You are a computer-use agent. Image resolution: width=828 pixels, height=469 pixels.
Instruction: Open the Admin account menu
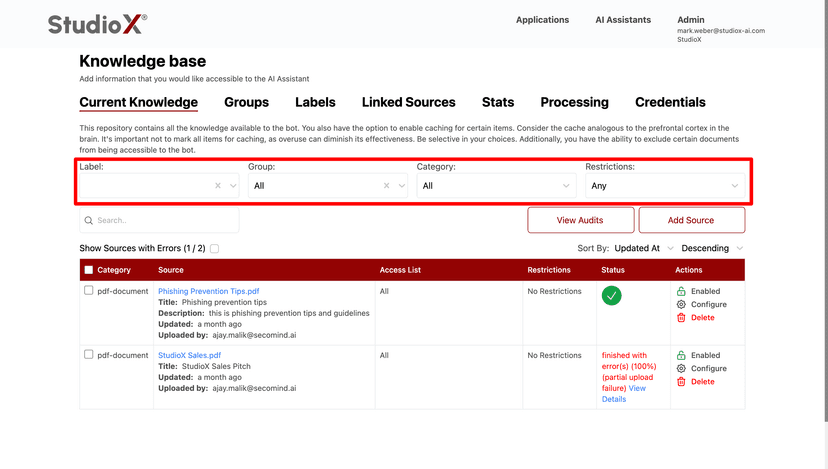[x=691, y=20]
